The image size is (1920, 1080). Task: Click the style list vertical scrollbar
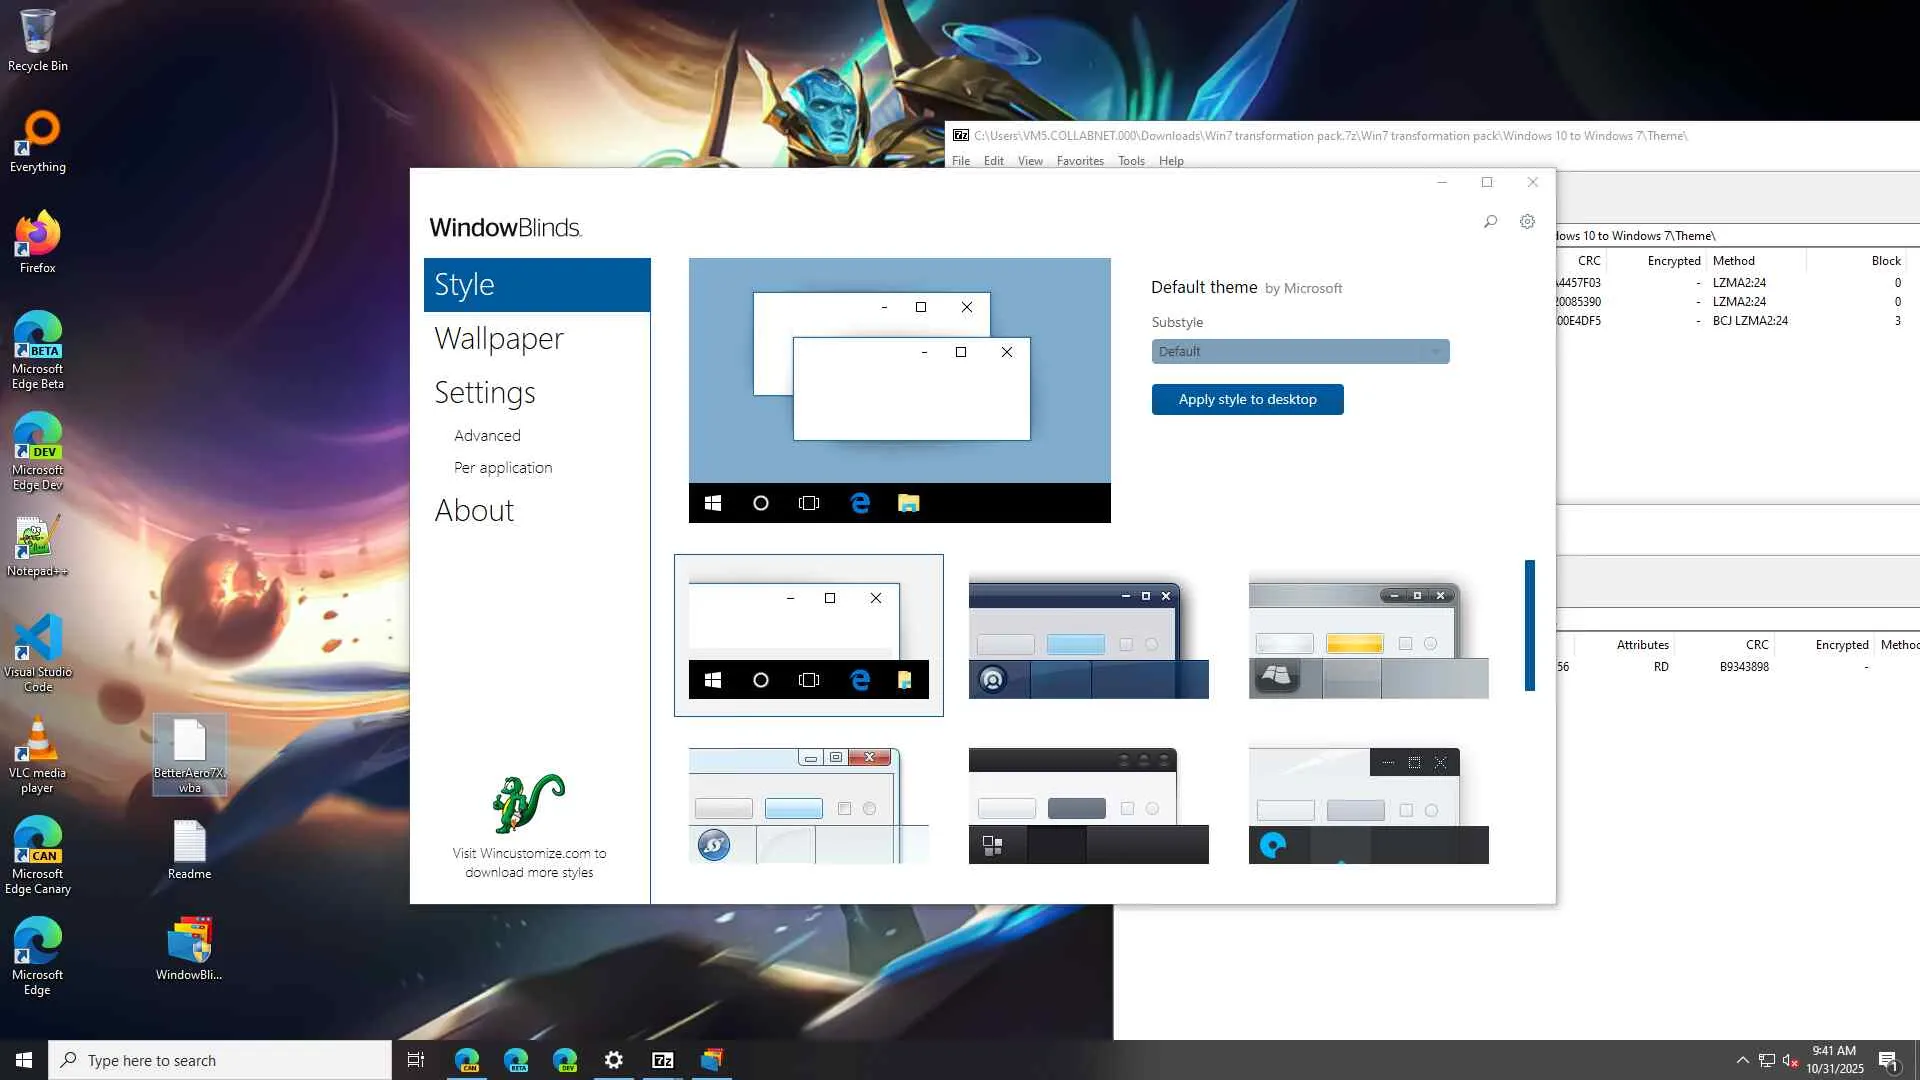click(1529, 625)
